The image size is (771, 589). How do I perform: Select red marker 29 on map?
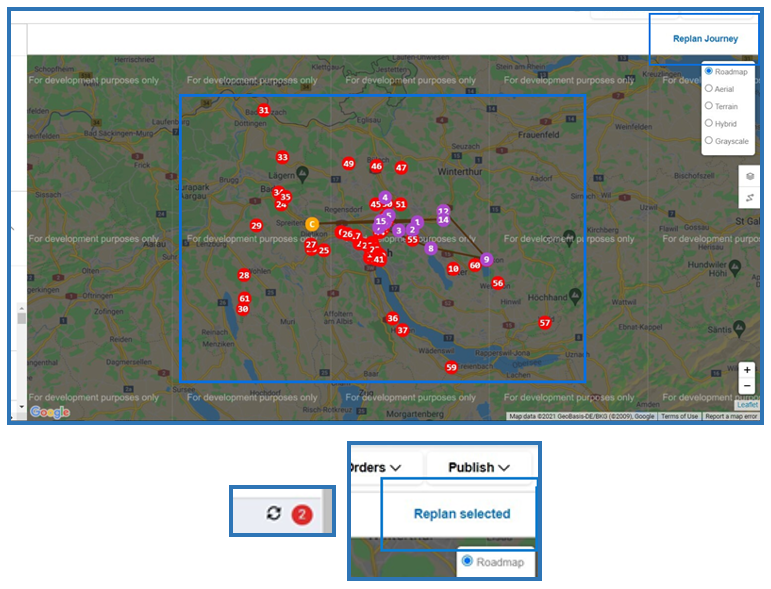[256, 226]
